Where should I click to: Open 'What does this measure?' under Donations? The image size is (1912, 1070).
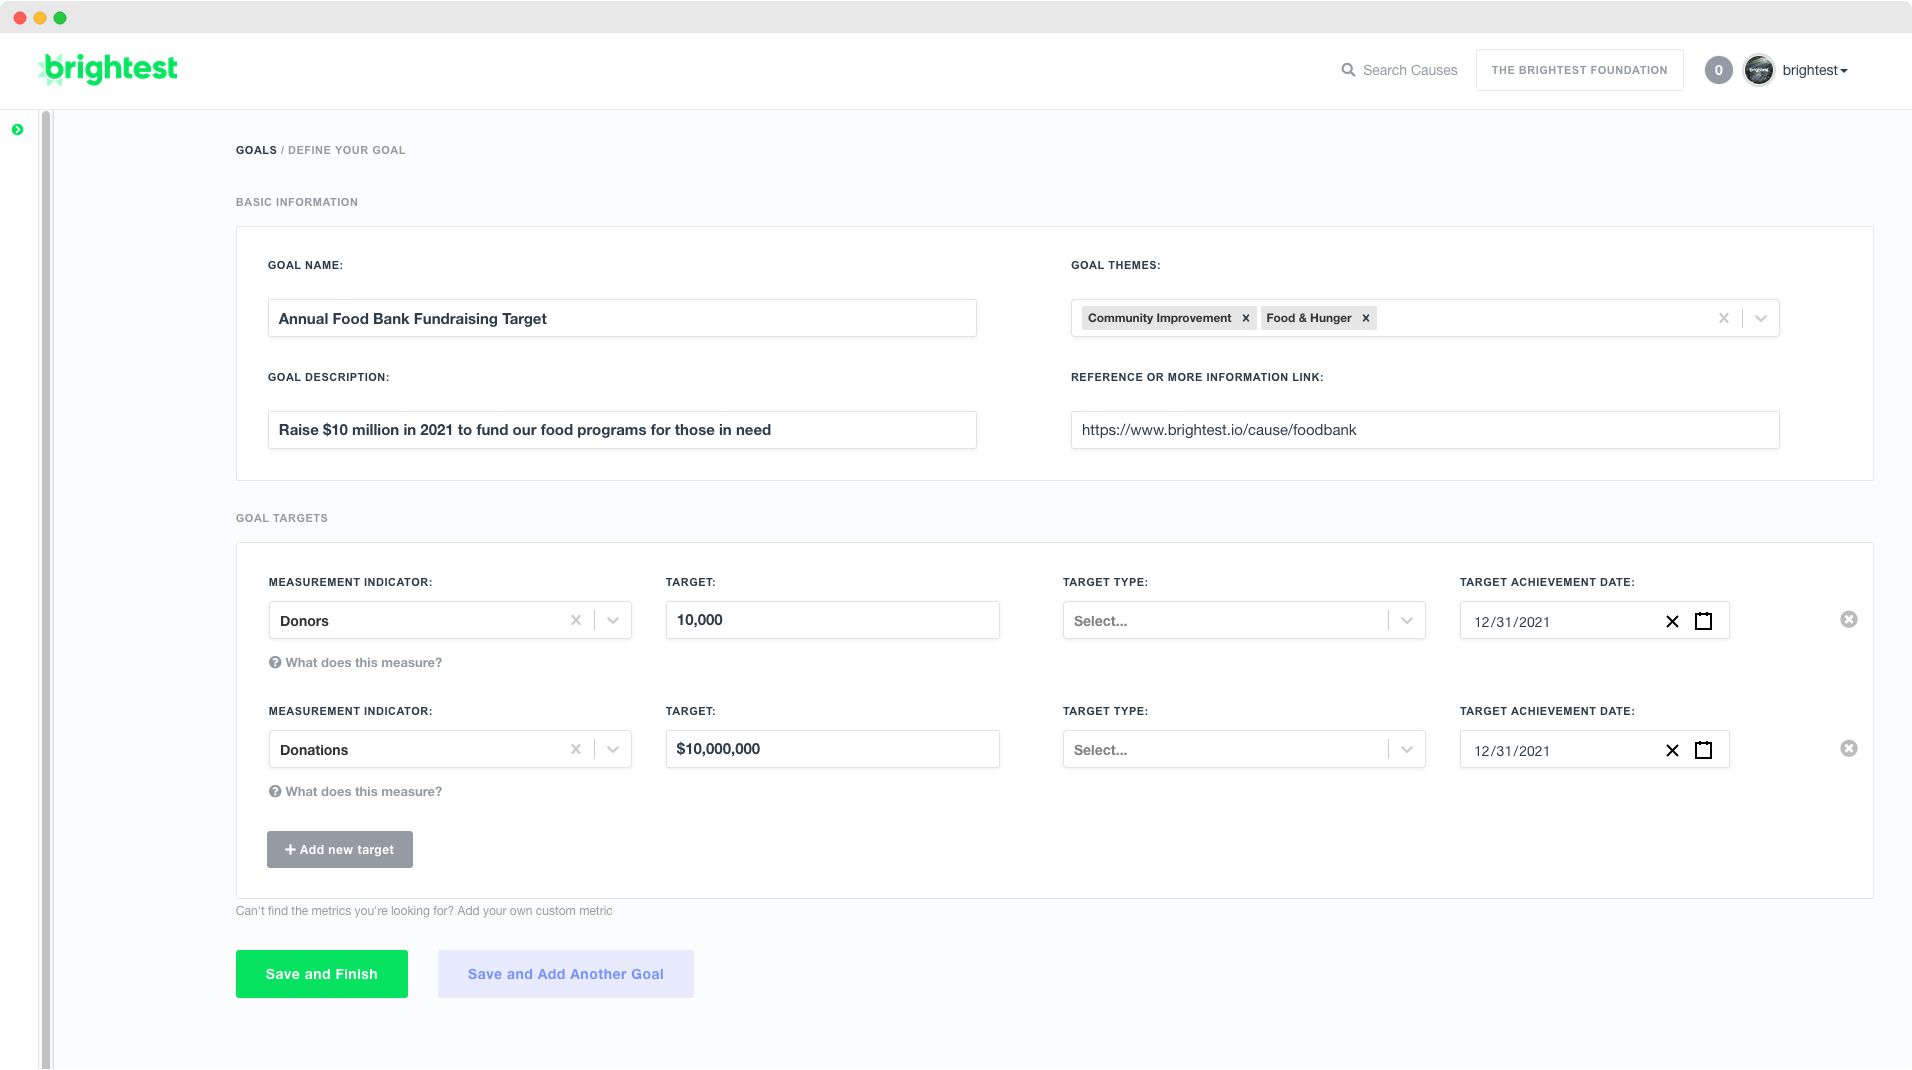363,791
